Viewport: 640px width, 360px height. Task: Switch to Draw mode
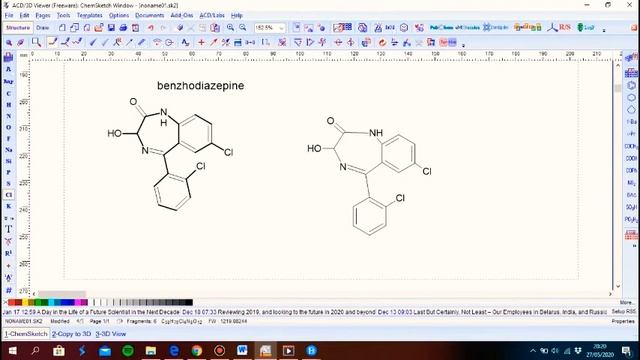(x=42, y=28)
